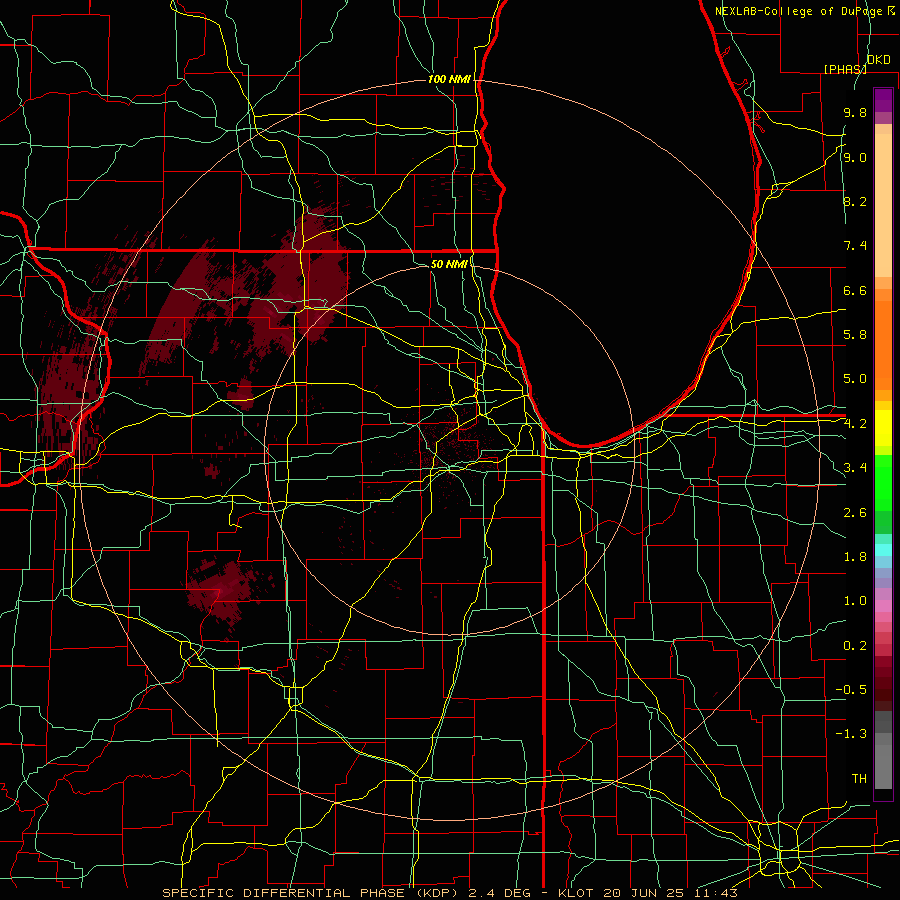Select the 3.4 legend value
This screenshot has height=900, width=900.
coord(855,468)
